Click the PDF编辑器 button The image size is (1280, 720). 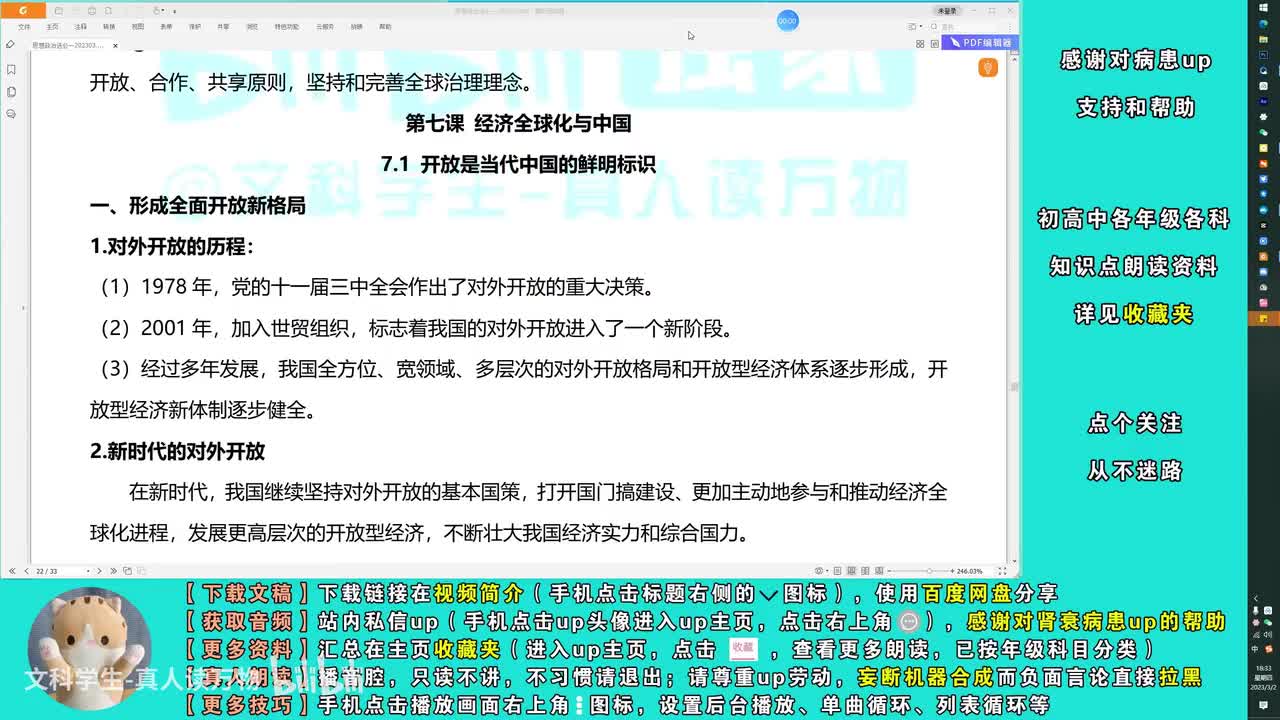(982, 43)
